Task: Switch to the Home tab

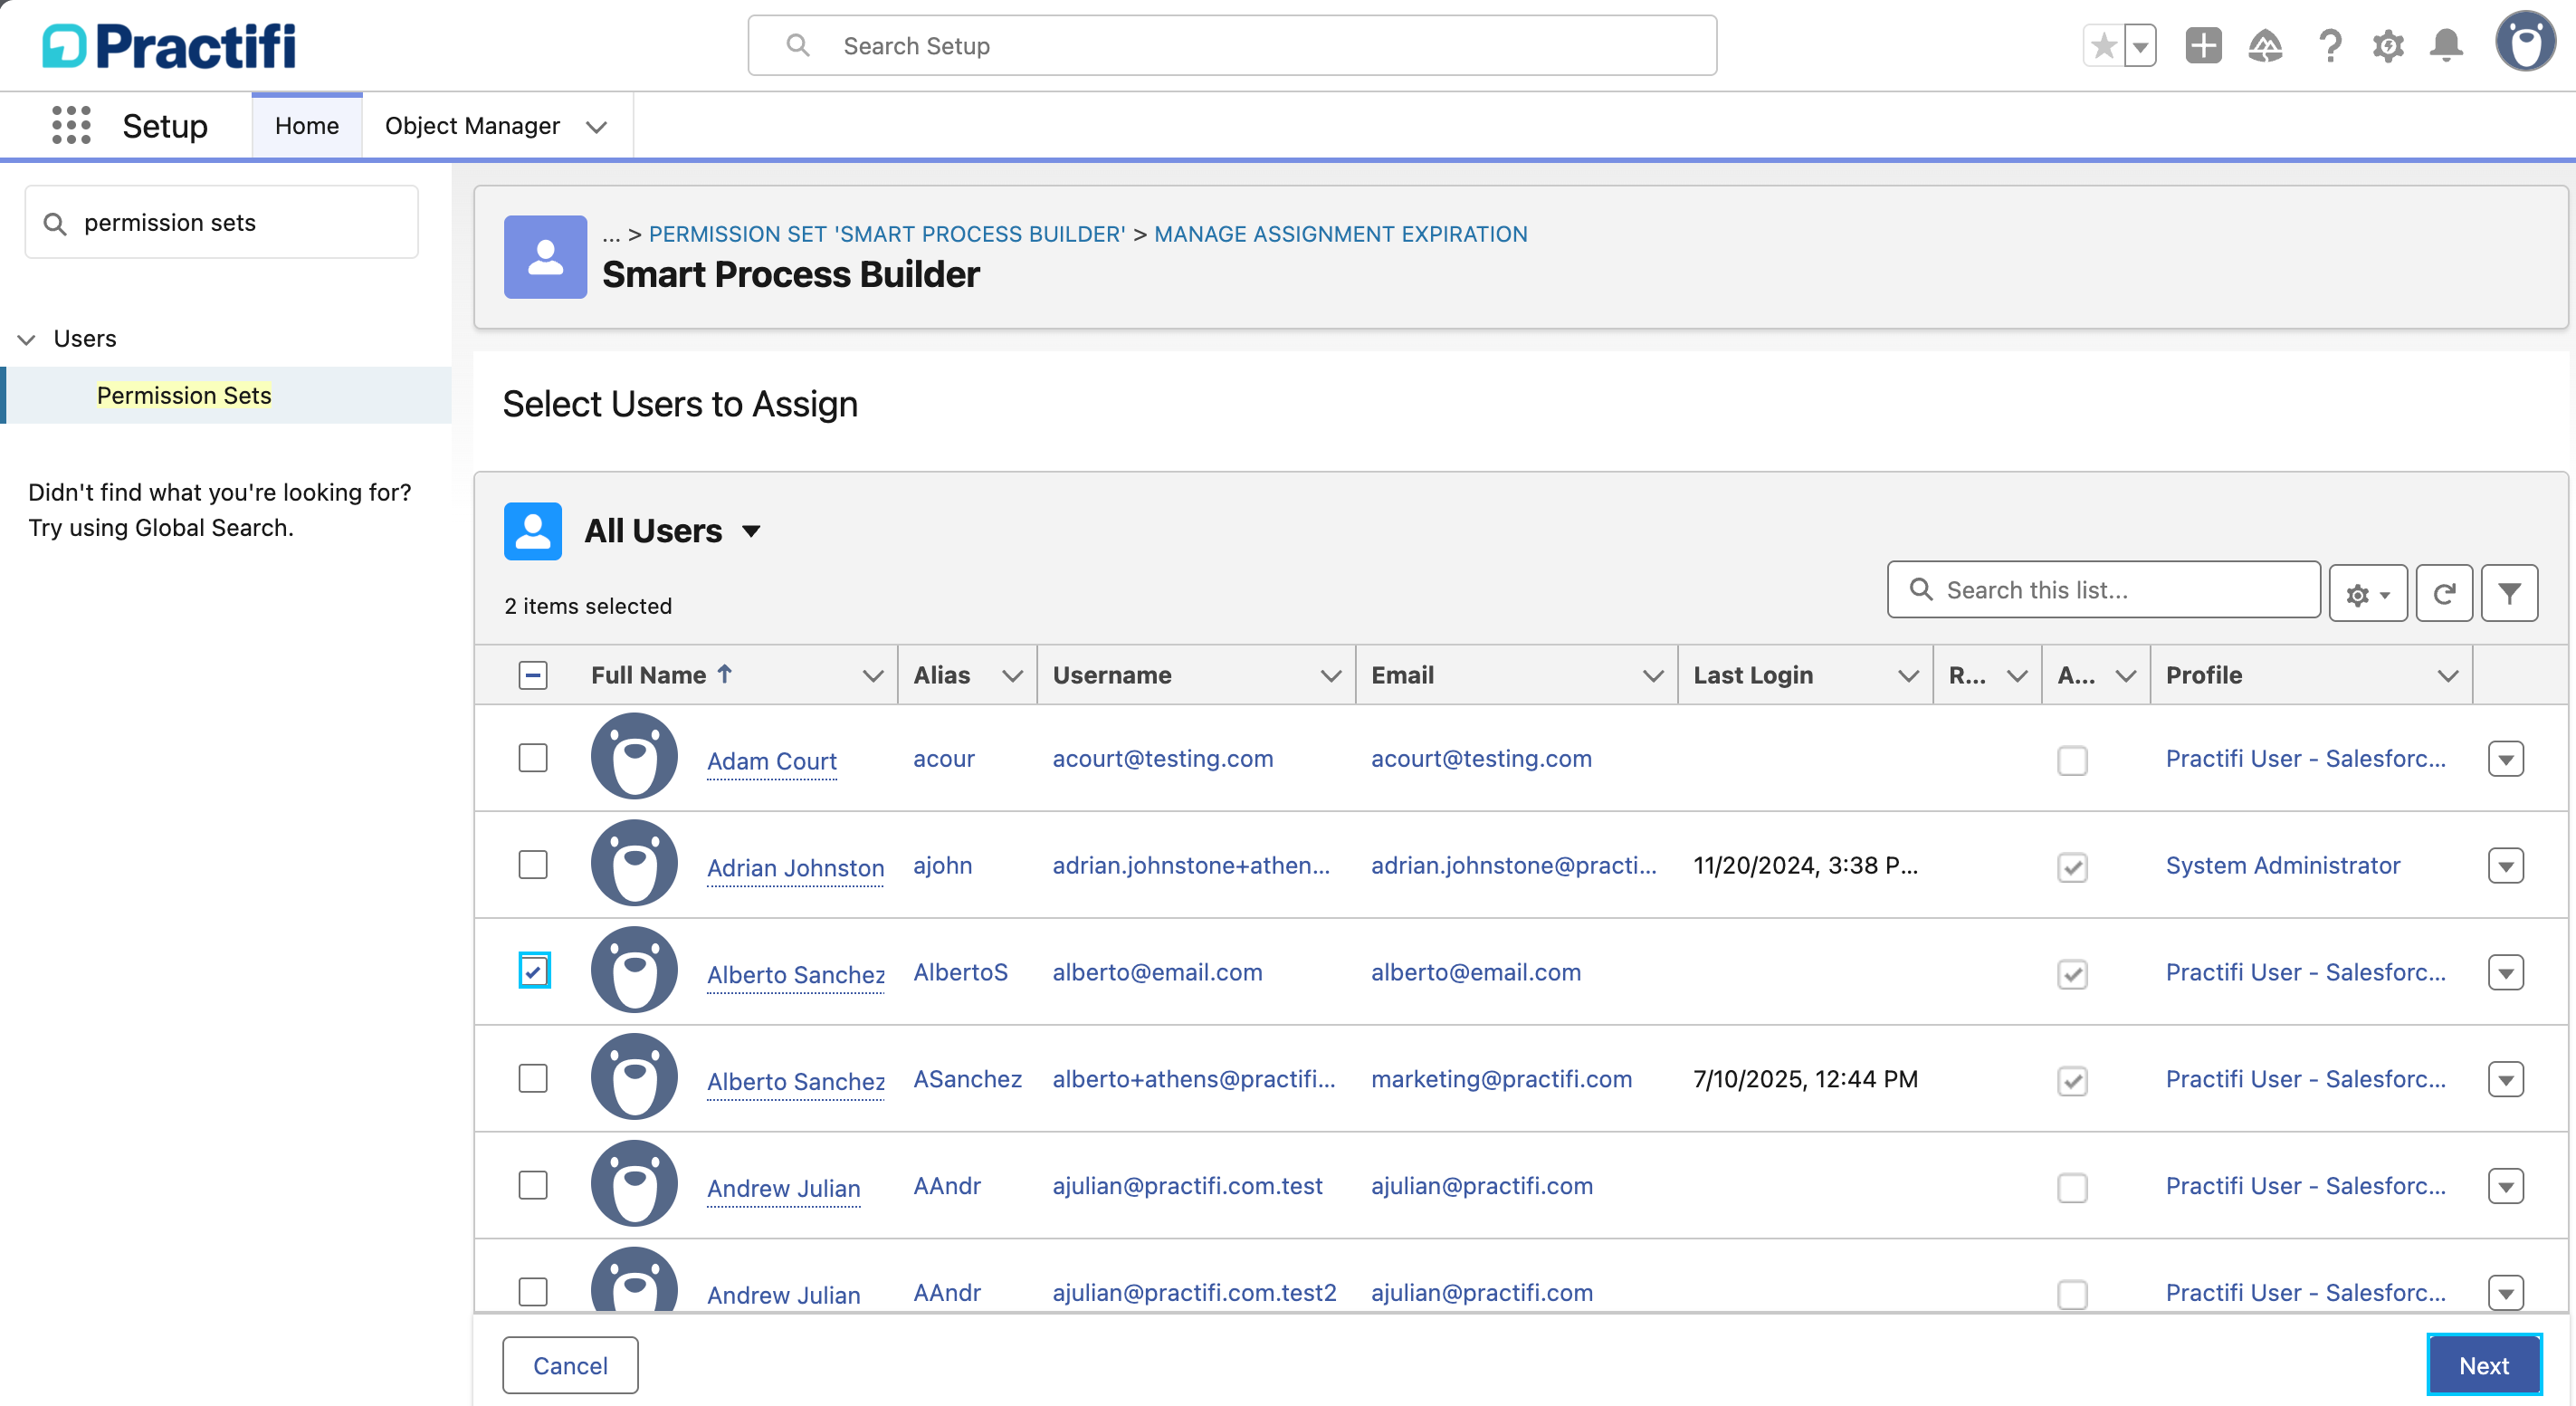Action: click(307, 126)
